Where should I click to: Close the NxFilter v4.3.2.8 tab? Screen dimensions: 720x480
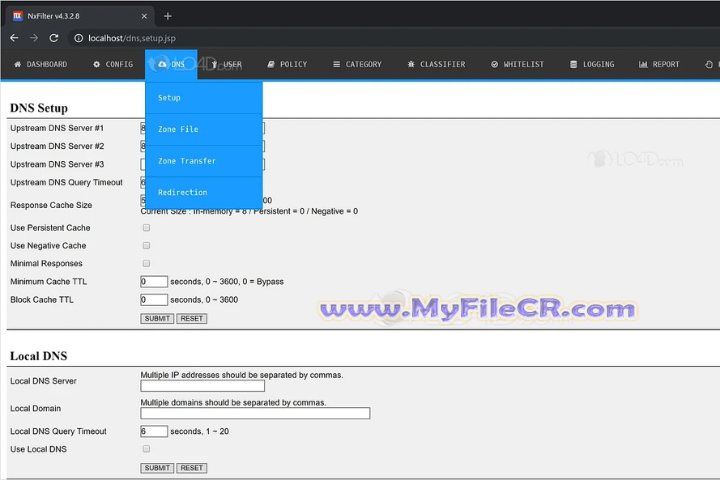point(144,16)
